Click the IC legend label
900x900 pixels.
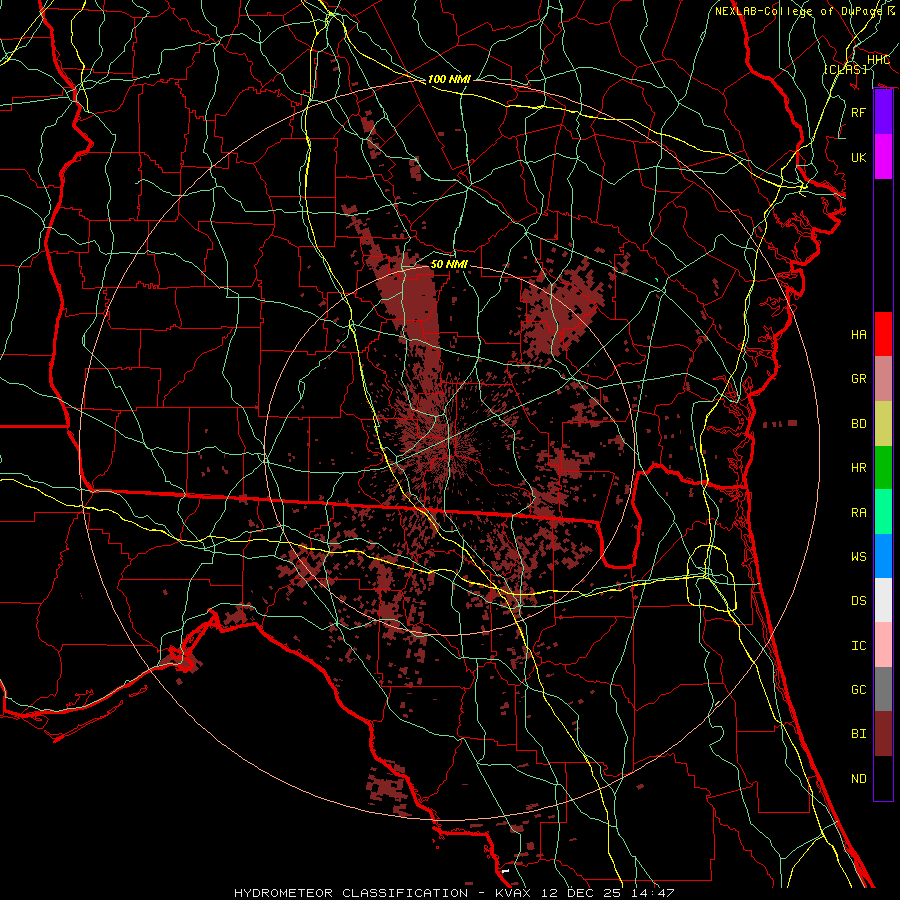point(858,646)
